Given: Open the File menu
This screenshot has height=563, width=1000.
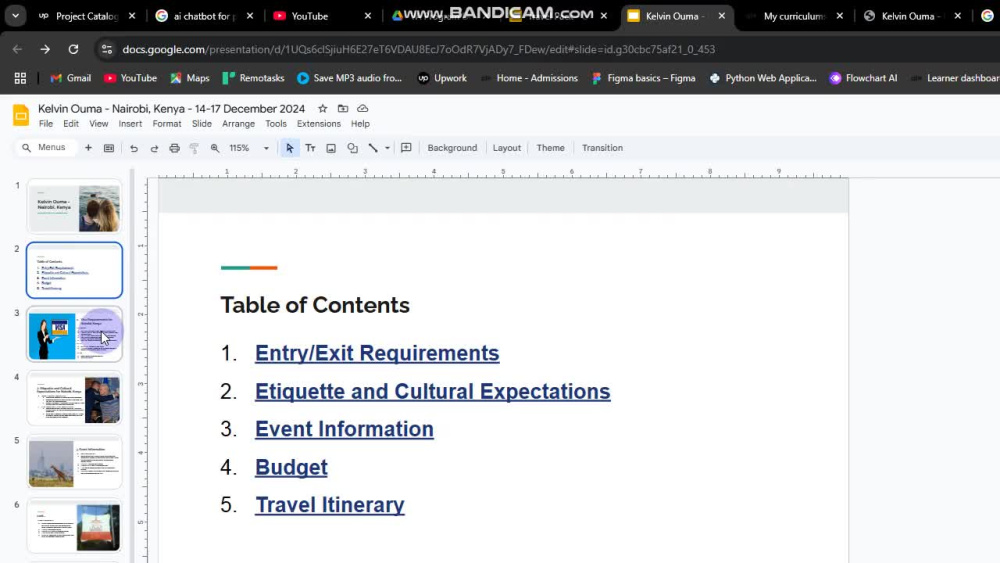Looking at the screenshot, I should point(46,124).
